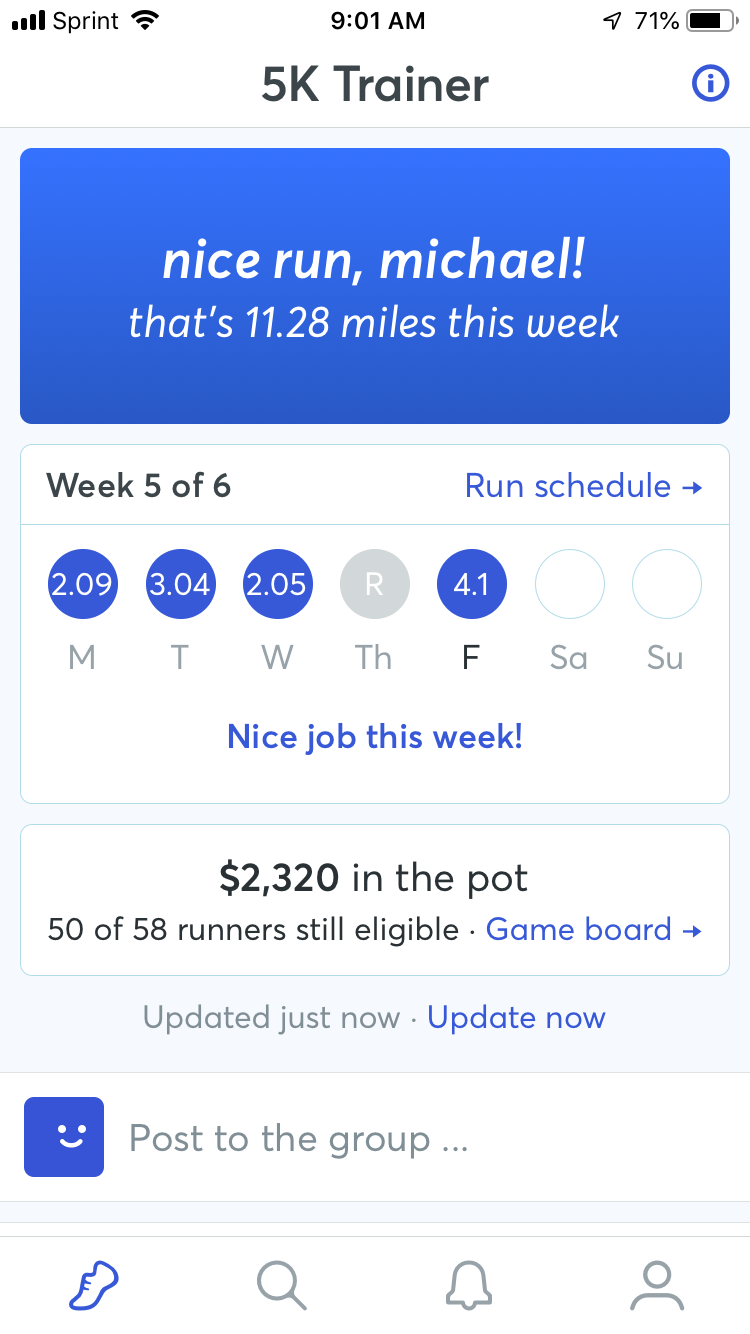This screenshot has width=750, height=1334.
Task: Open the profile person tab
Action: 657,1284
